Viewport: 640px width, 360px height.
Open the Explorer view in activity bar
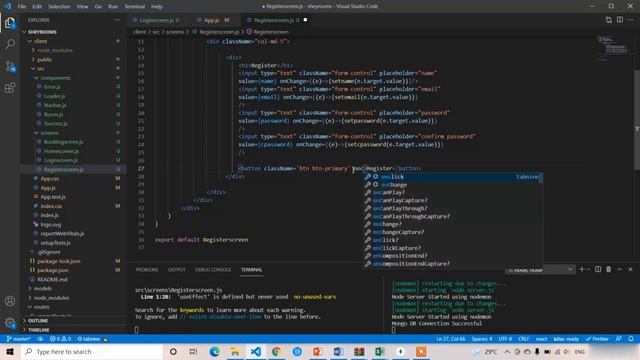click(10, 23)
